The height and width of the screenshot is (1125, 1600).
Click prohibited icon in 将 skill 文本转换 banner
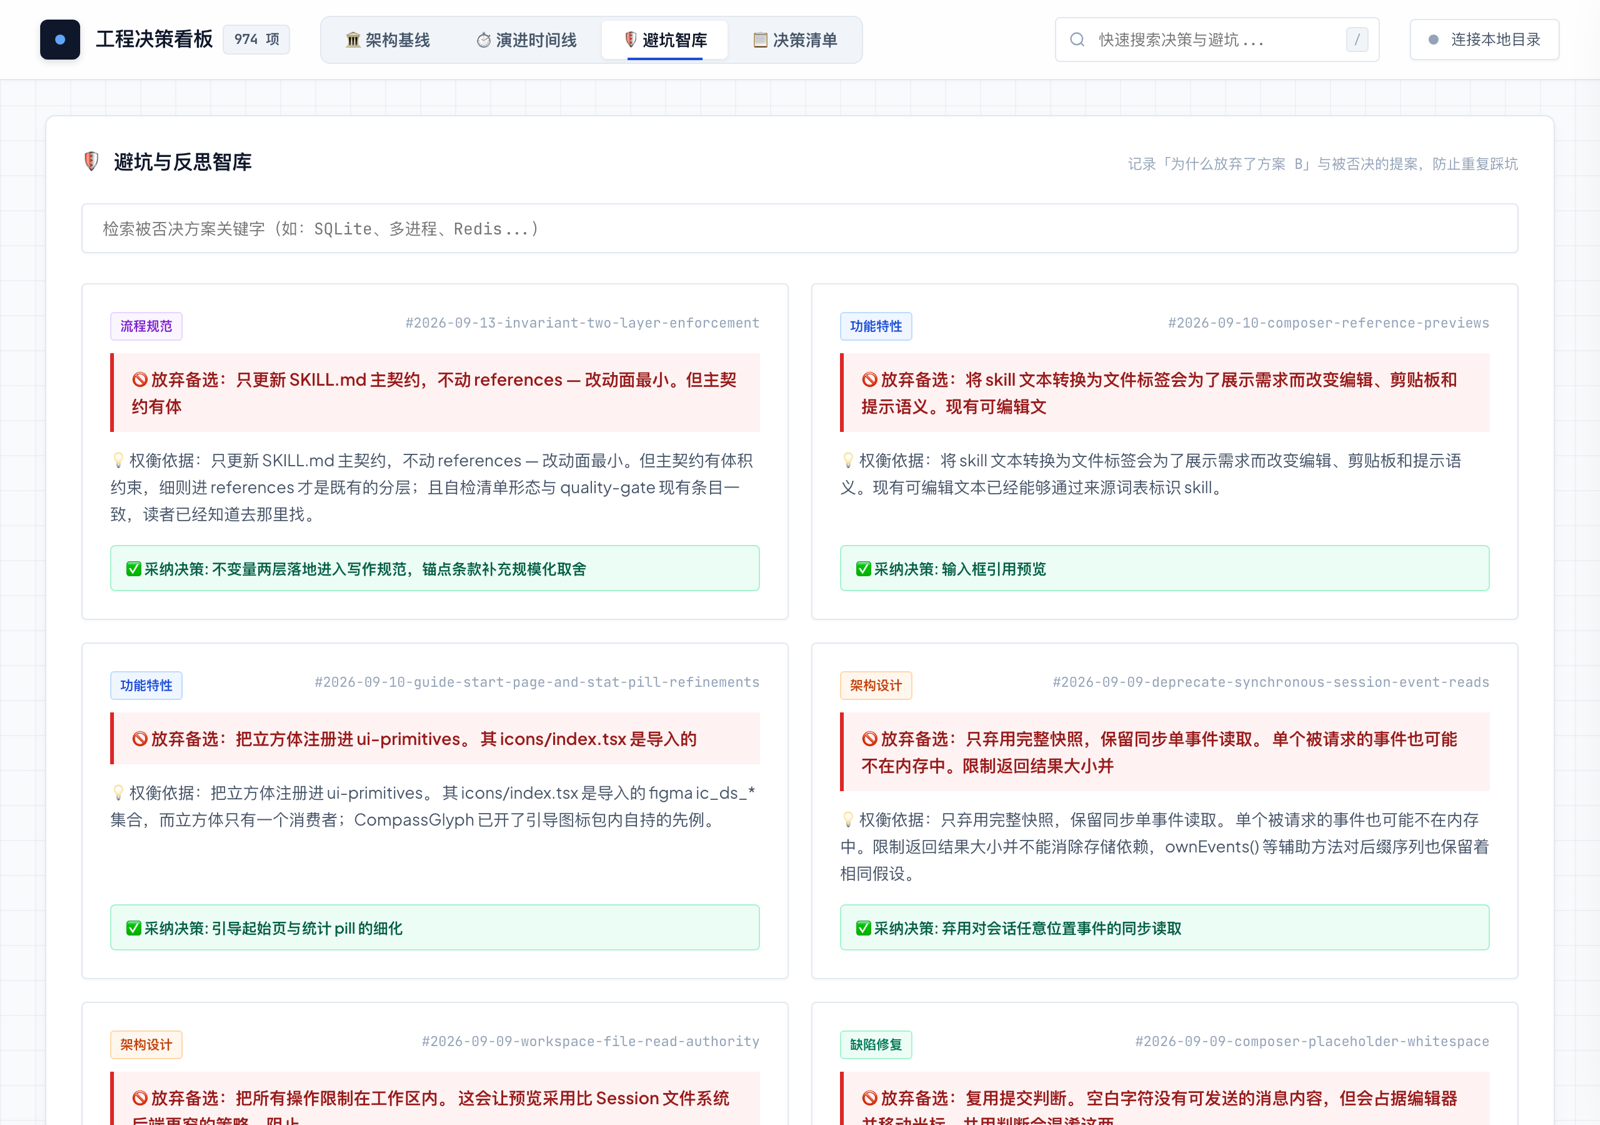(x=870, y=380)
